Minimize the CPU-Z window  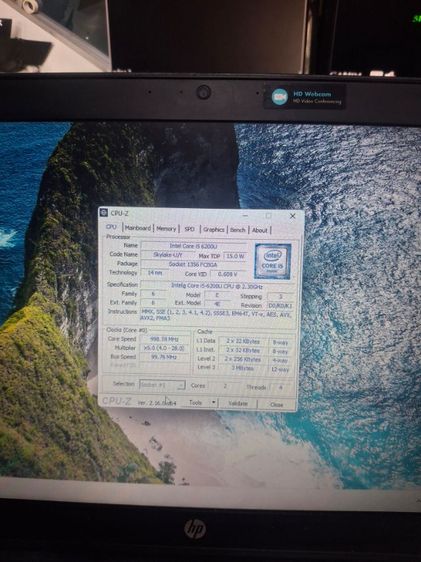click(245, 215)
